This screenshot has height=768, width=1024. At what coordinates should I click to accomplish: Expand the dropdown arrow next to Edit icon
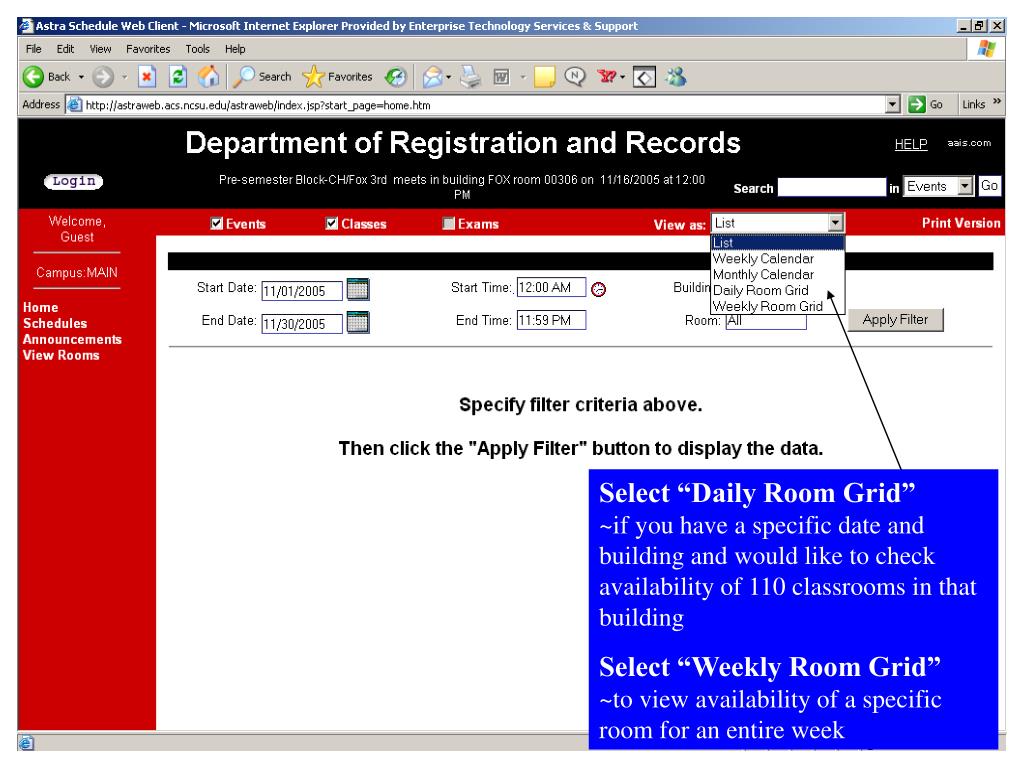(x=522, y=77)
